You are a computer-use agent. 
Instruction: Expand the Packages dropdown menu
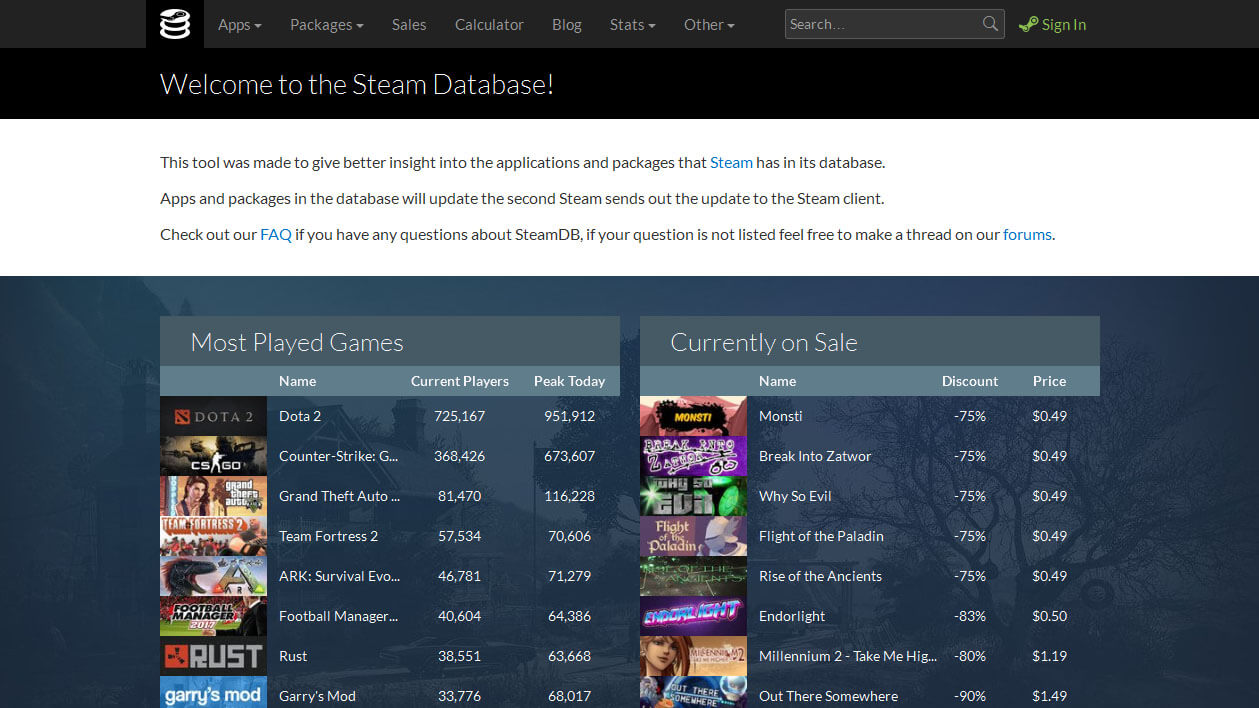(x=327, y=24)
